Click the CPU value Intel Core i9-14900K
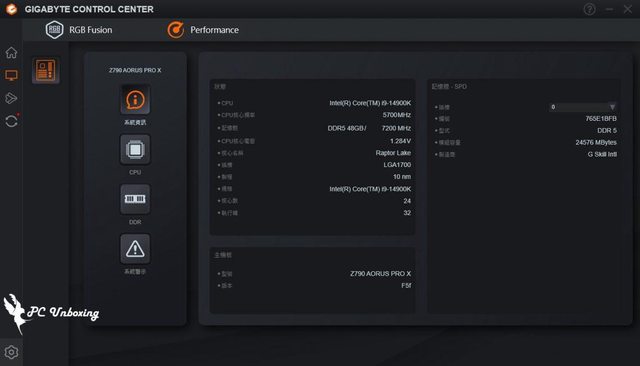The width and height of the screenshot is (640, 366). pos(370,103)
